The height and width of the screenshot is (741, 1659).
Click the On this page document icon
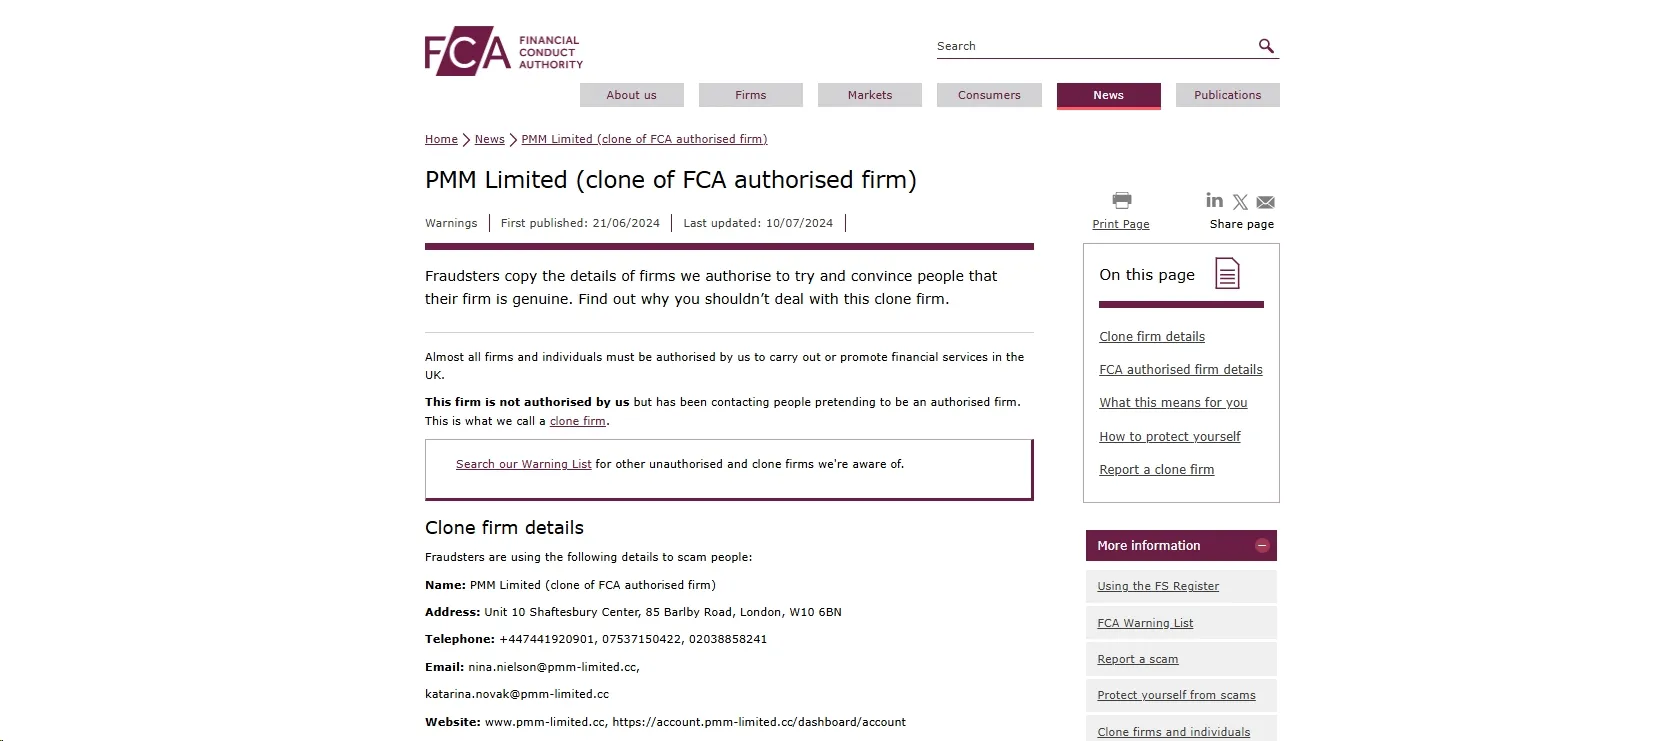(1227, 274)
